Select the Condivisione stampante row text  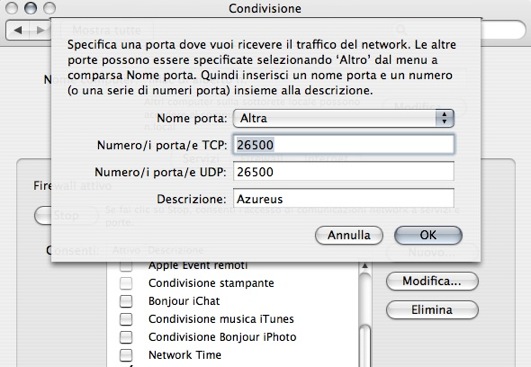coord(211,283)
